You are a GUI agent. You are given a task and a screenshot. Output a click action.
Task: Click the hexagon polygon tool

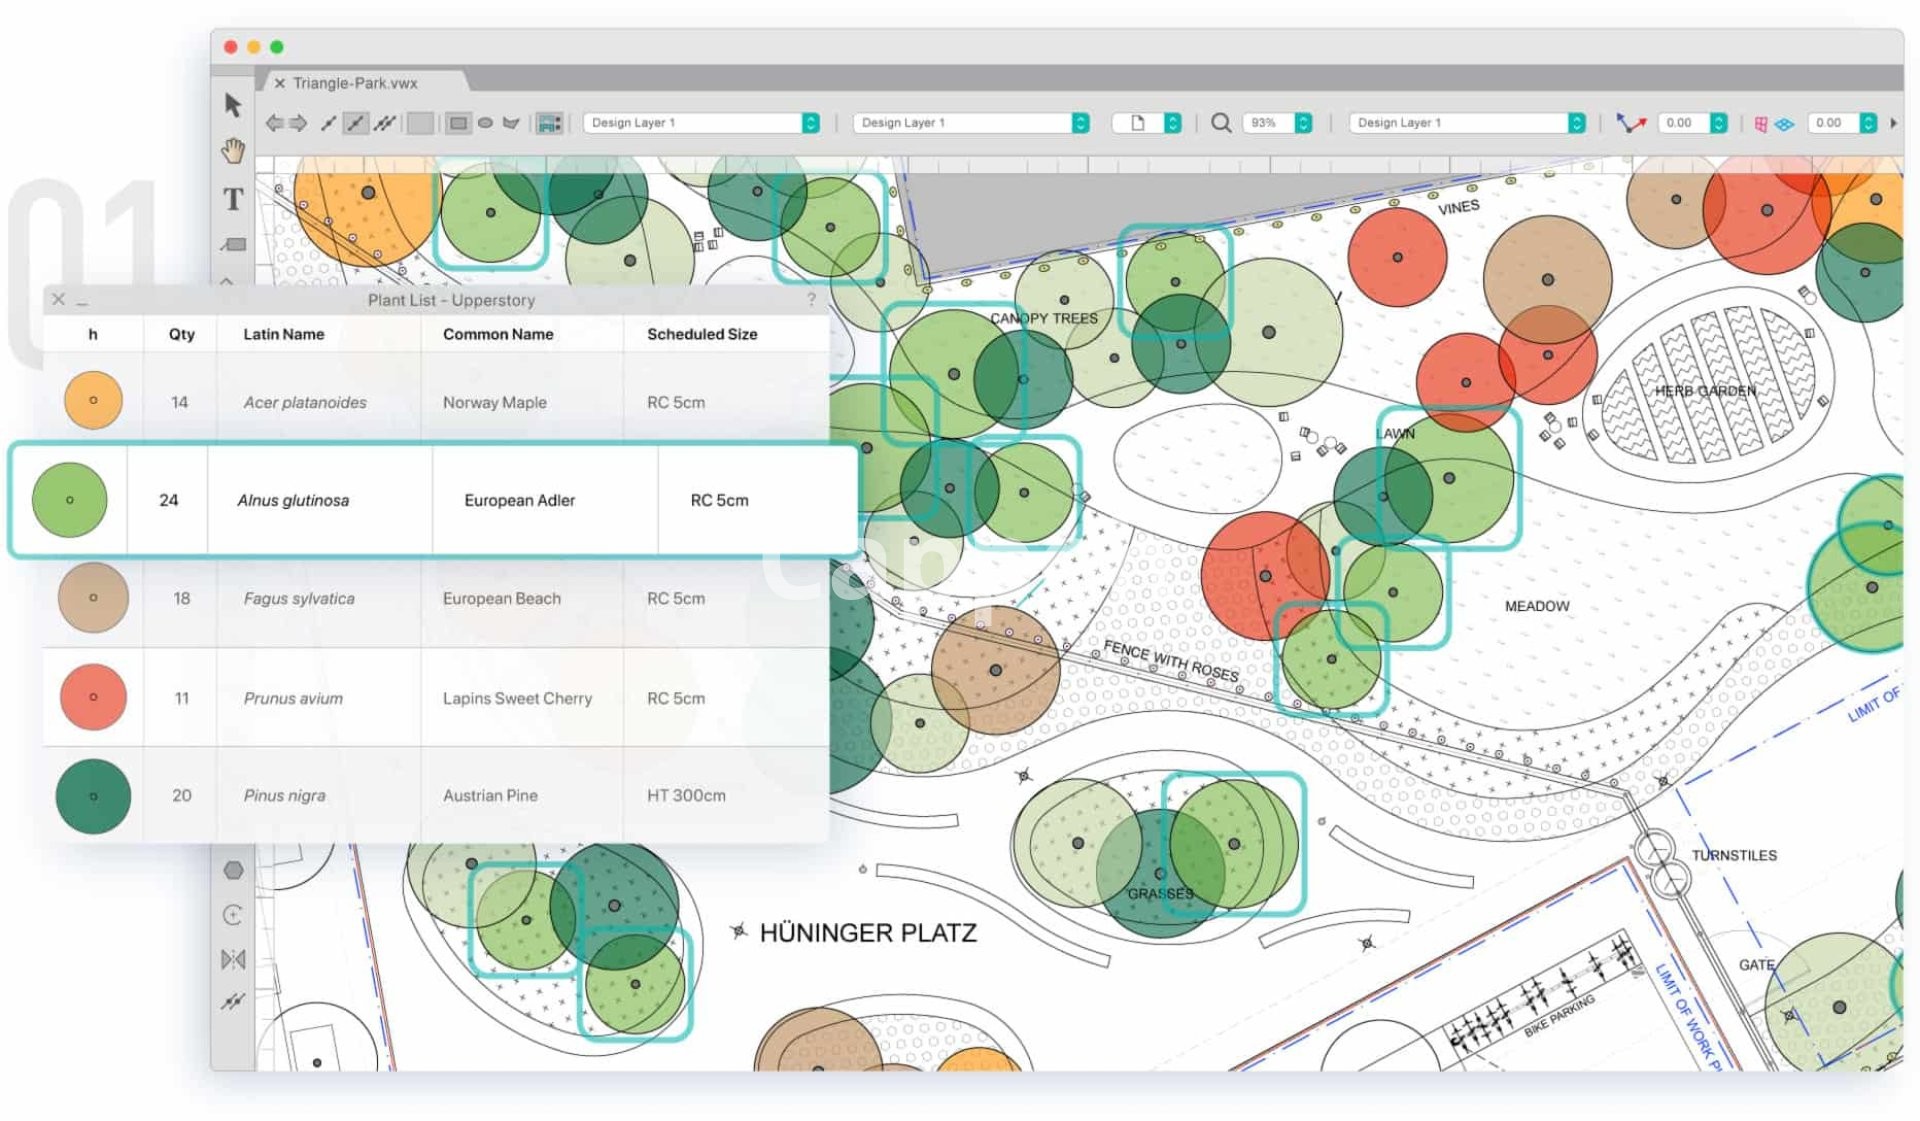pos(233,870)
